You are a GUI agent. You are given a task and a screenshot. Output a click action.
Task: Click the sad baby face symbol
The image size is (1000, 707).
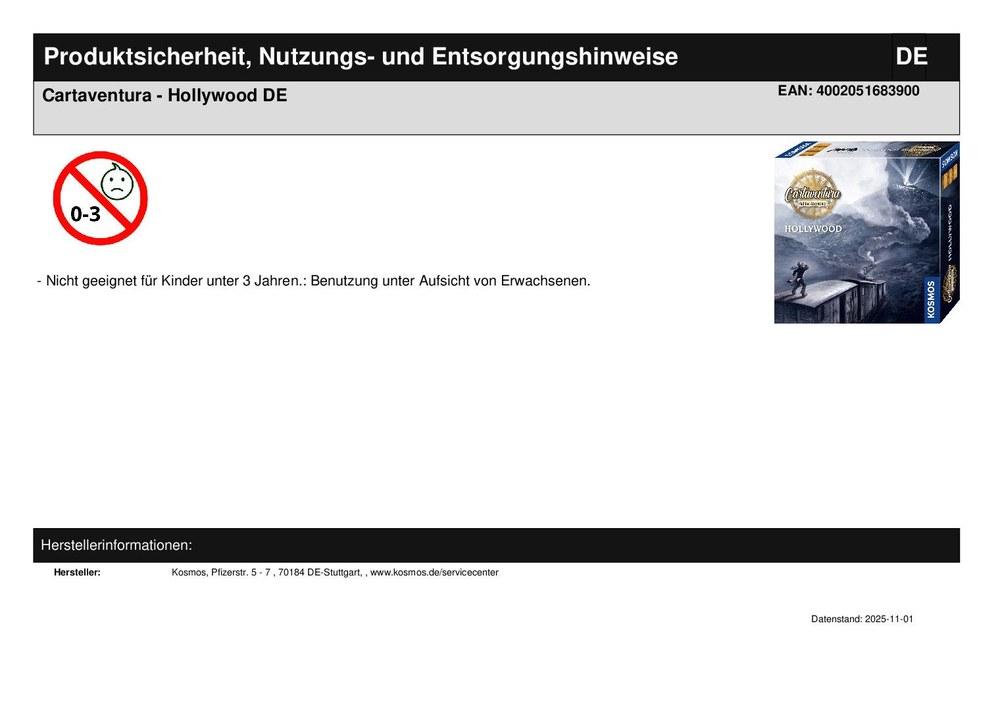117,182
